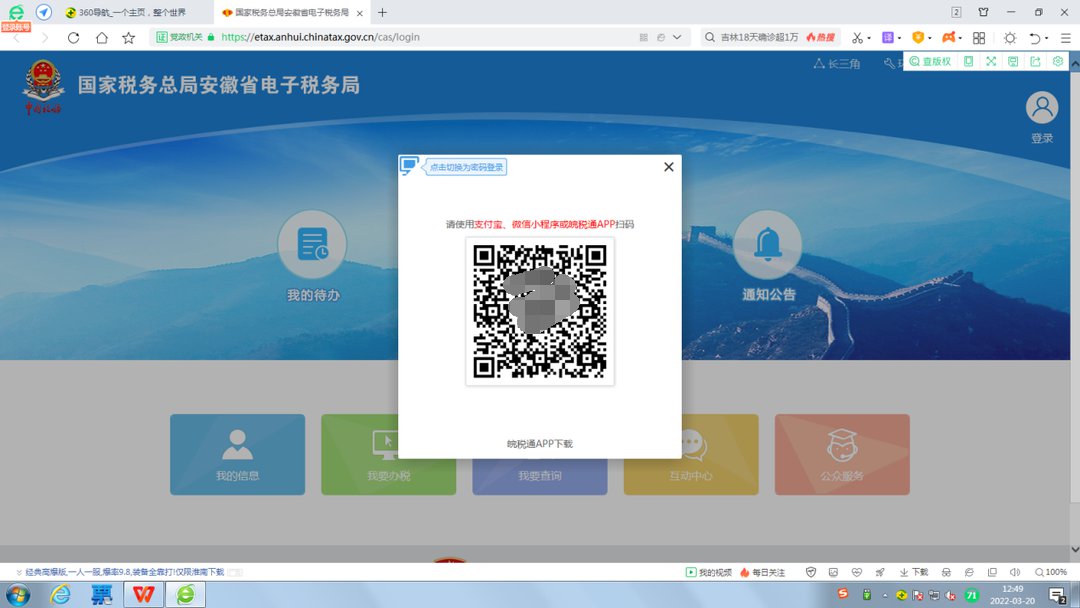Open WPS Office from the taskbar
The width and height of the screenshot is (1080, 608).
point(144,594)
